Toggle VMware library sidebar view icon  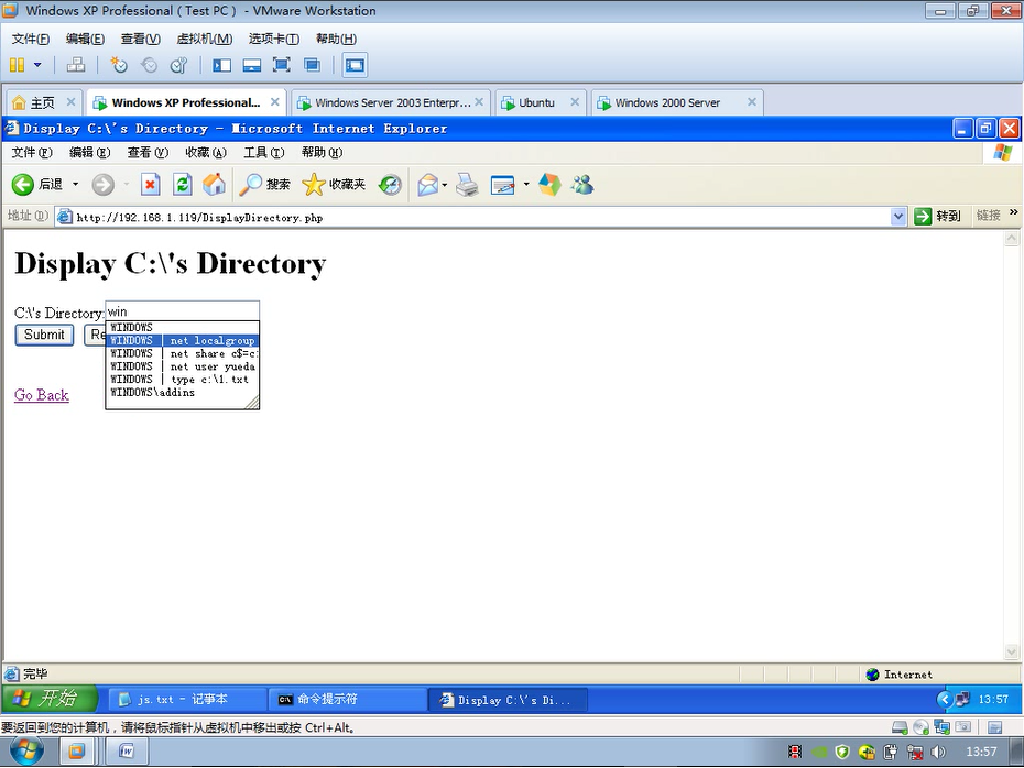222,65
